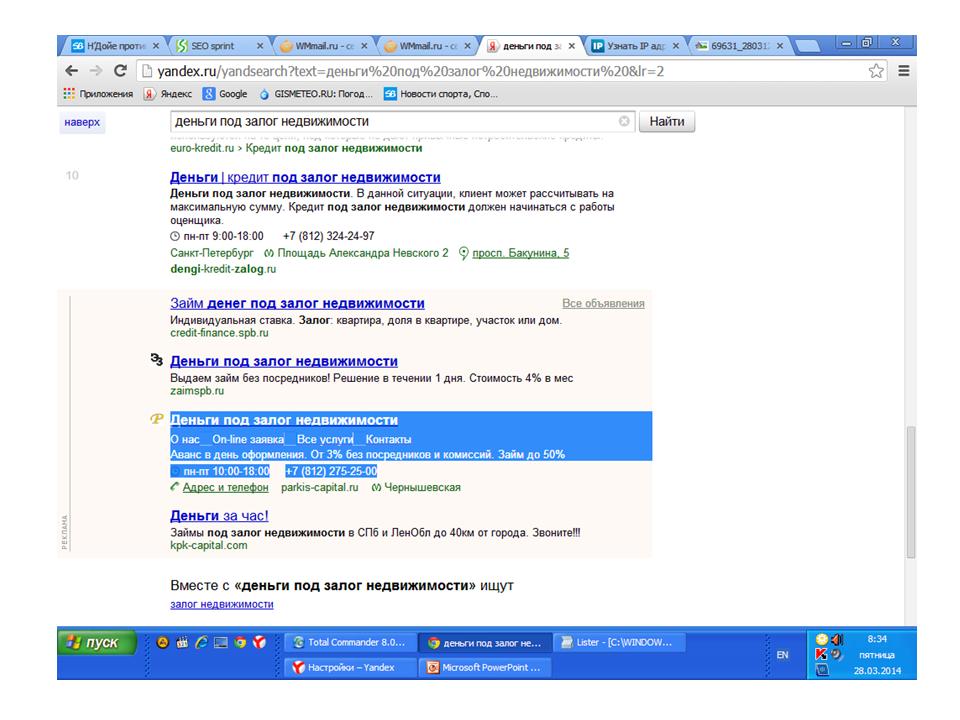Open the highlighted parkis-capital ad title
This screenshot has height=720, width=960.
point(284,420)
